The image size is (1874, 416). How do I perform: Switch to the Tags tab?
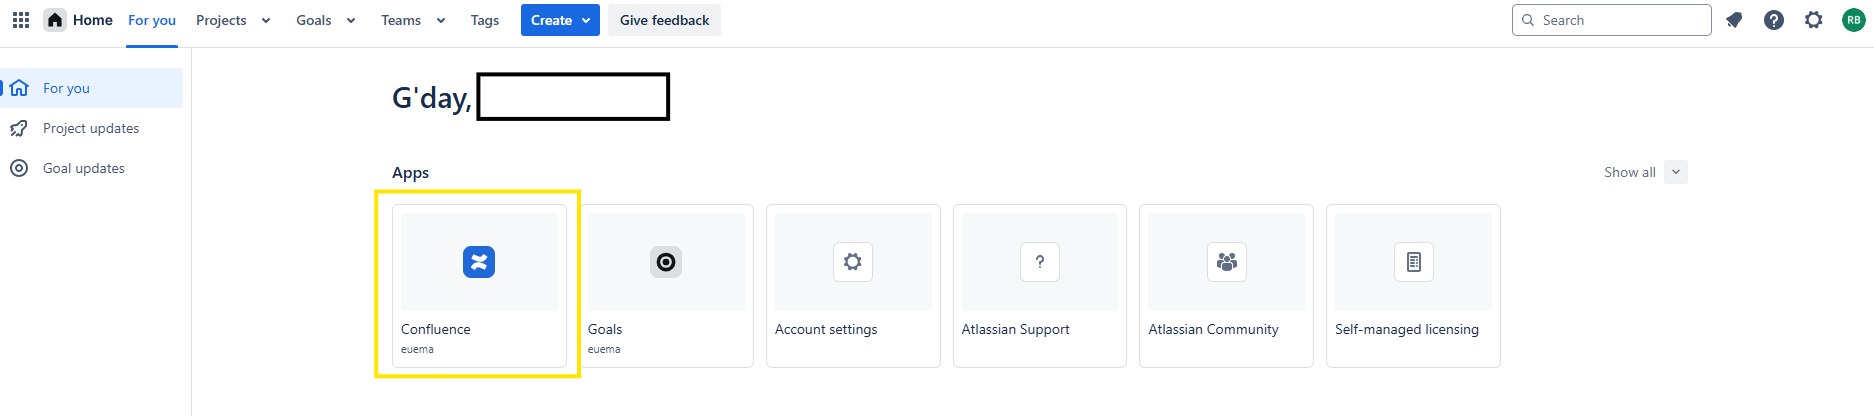point(485,20)
